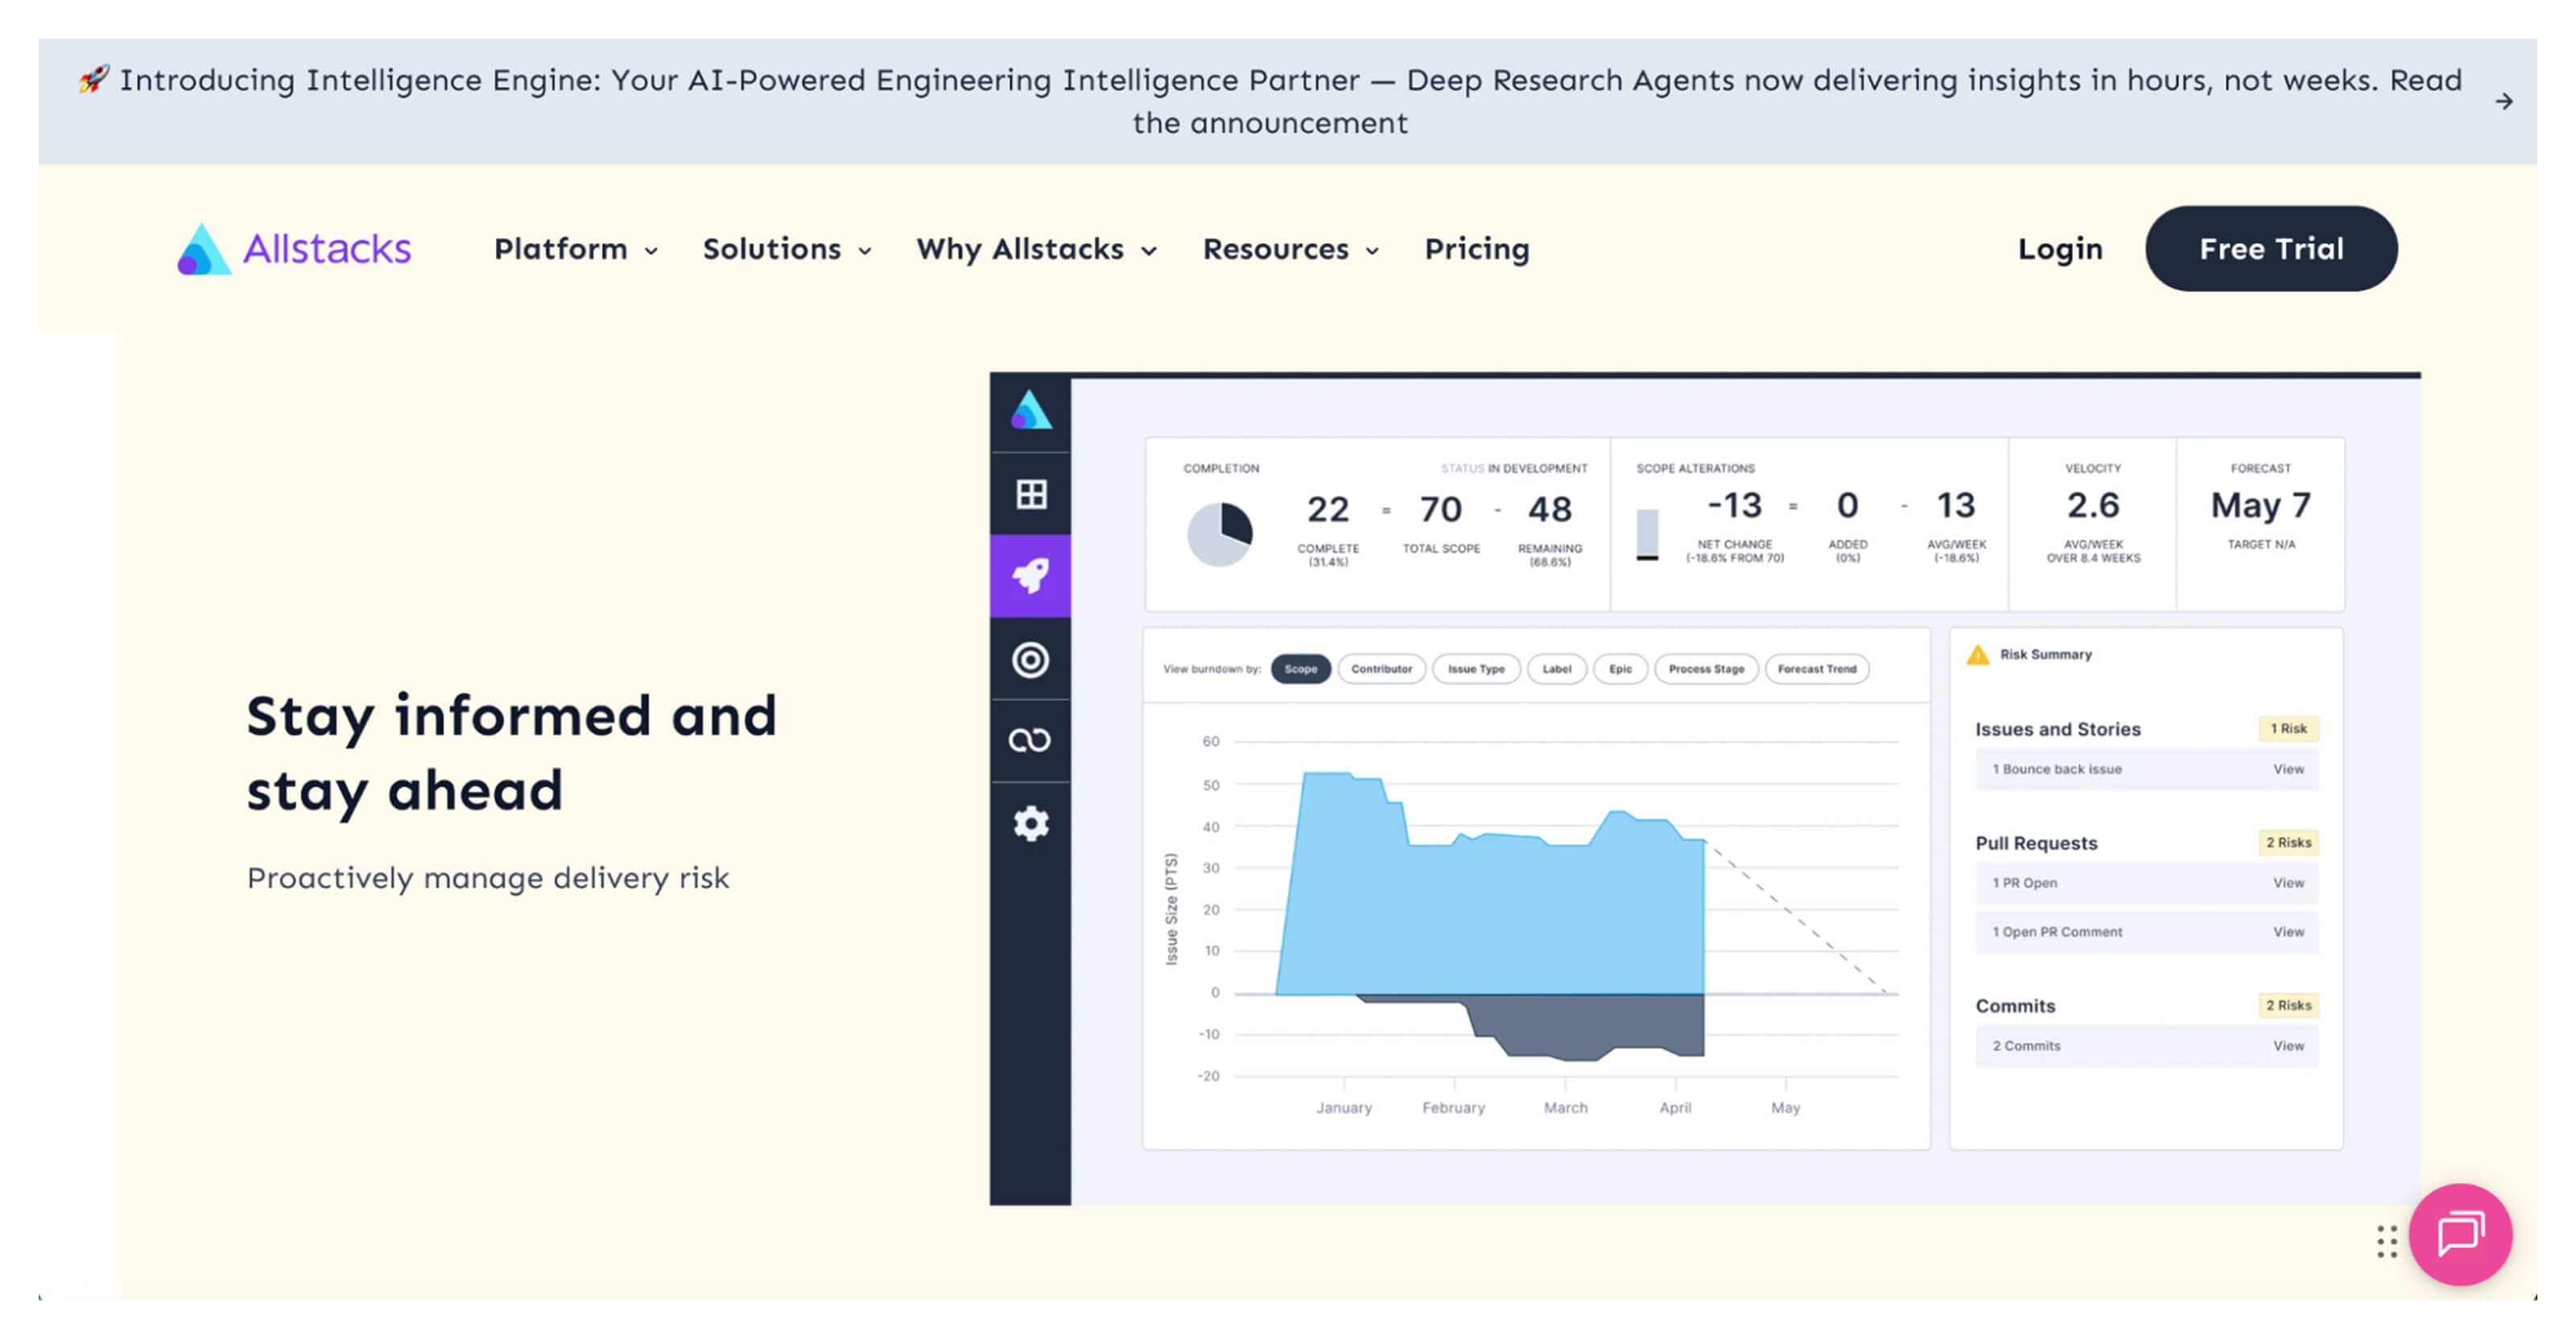Click the Proactively manage delivery risk text

click(488, 878)
